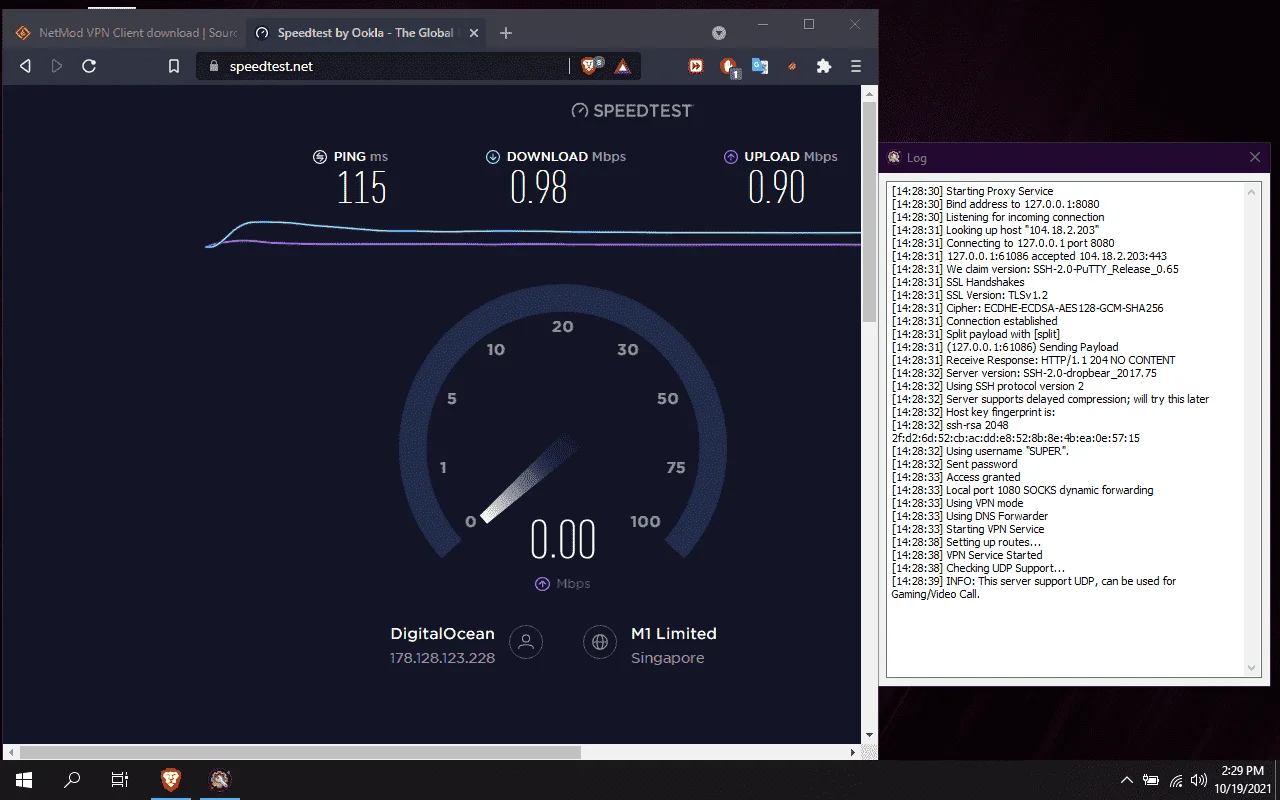Click log line "Using username SUPER"
This screenshot has width=1280, height=800.
point(980,451)
